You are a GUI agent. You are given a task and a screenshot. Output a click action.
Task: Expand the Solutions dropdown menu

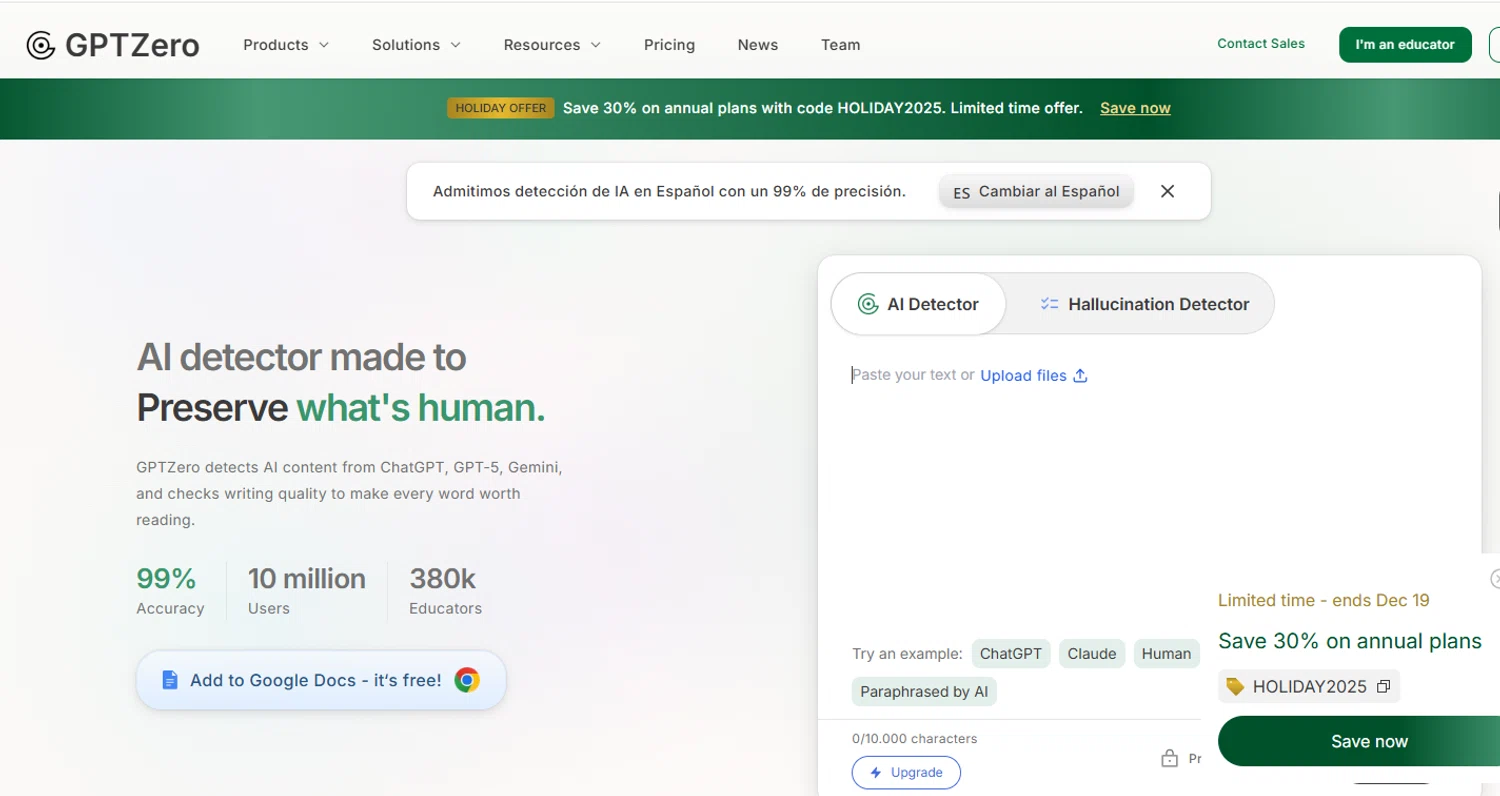[416, 45]
